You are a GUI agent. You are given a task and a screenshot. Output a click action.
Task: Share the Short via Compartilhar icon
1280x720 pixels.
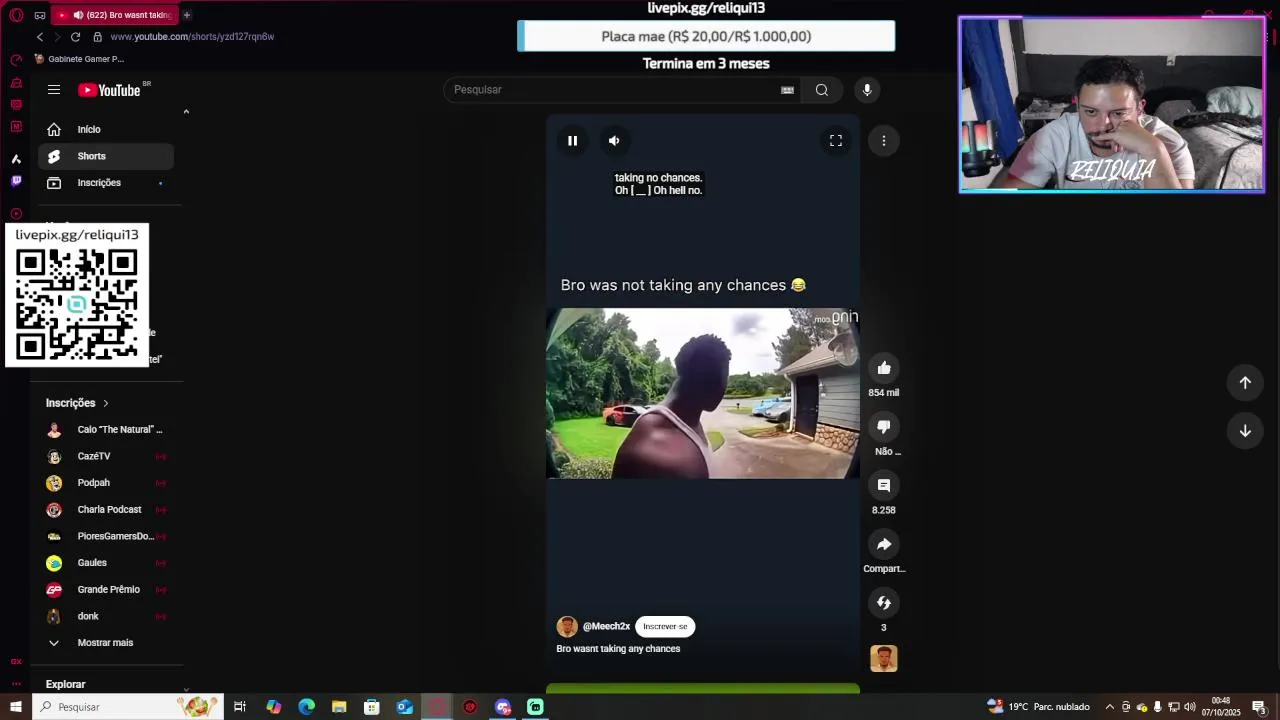point(884,544)
